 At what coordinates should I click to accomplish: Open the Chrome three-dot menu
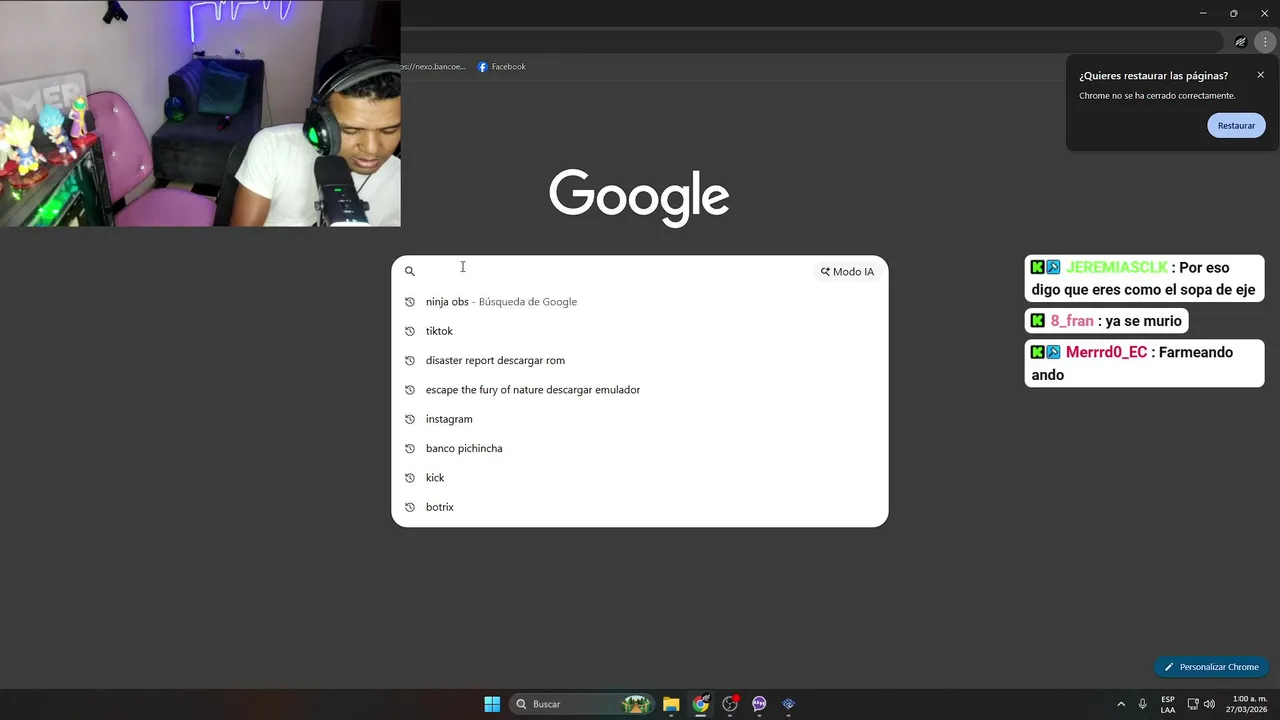1266,42
